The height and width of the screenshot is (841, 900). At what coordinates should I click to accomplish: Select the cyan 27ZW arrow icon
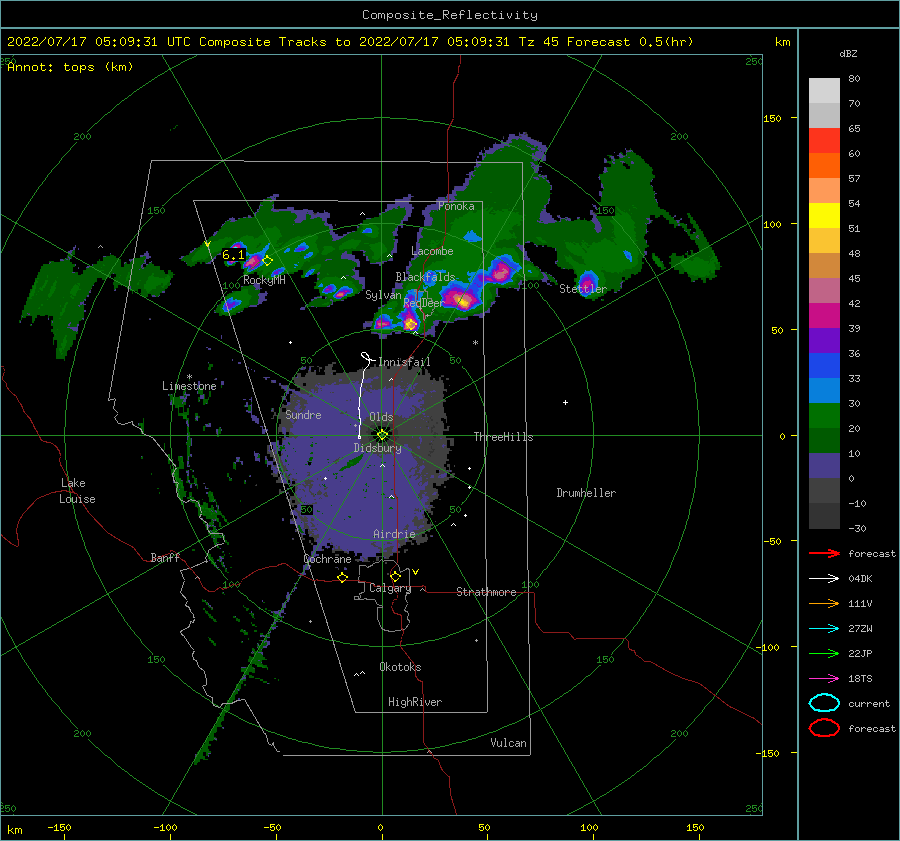point(824,629)
